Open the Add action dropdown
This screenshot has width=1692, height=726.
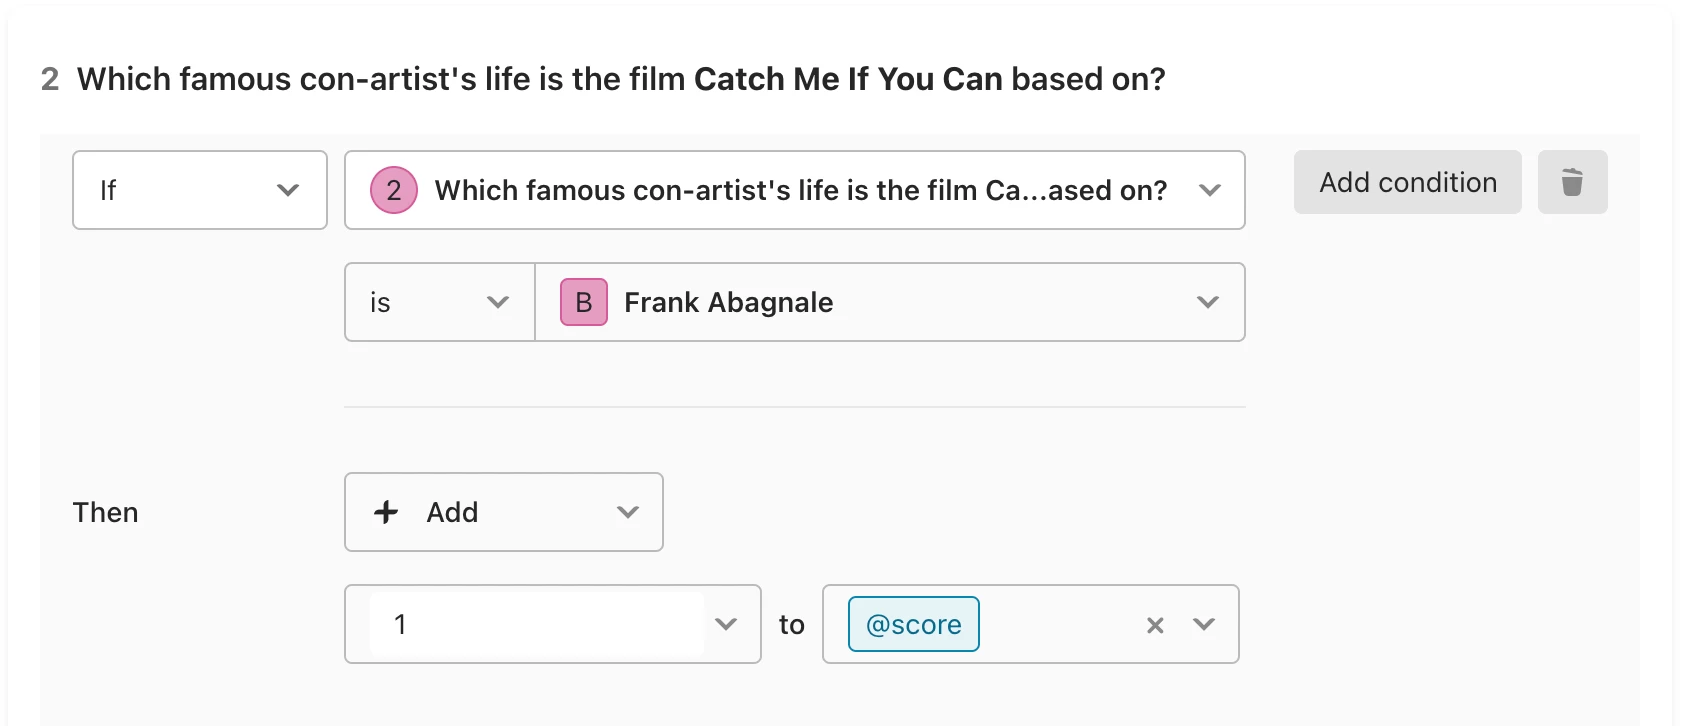pos(503,512)
